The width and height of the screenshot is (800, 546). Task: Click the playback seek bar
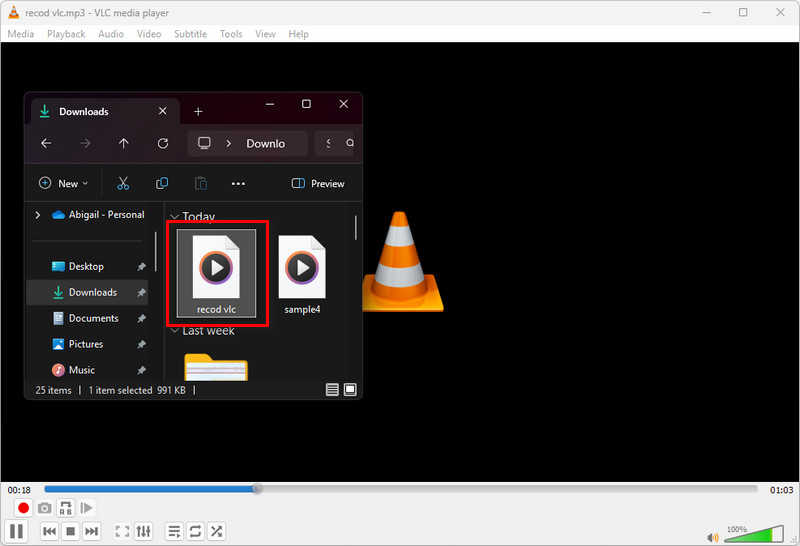[401, 489]
